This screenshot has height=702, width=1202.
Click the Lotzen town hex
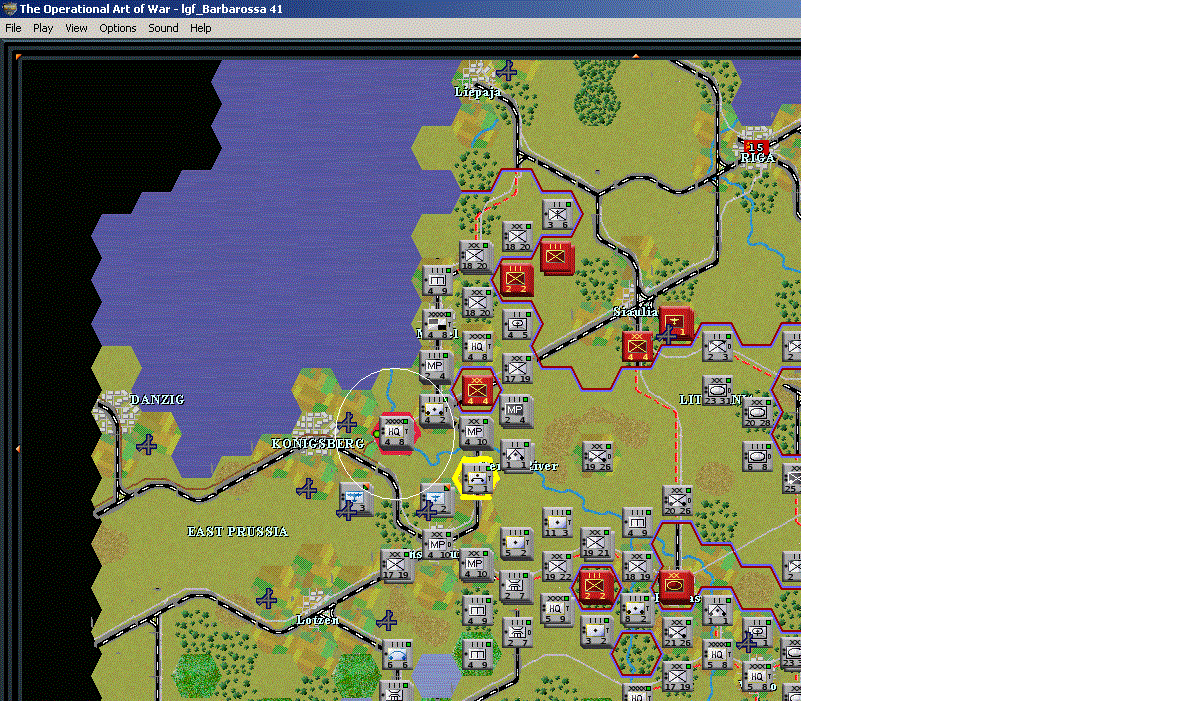315,604
